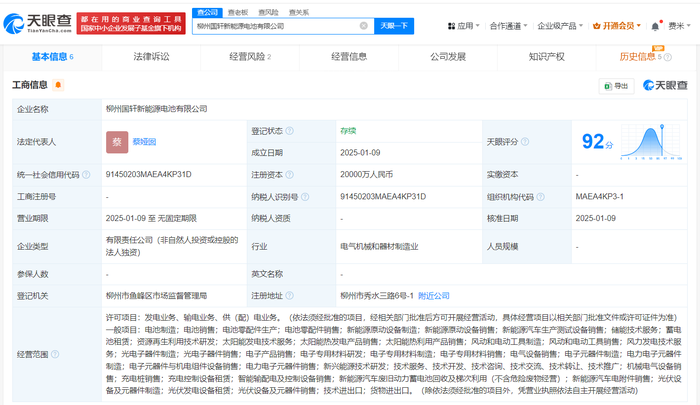700x405 pixels.
Task: Open the 知识产权 tab
Action: coord(546,57)
